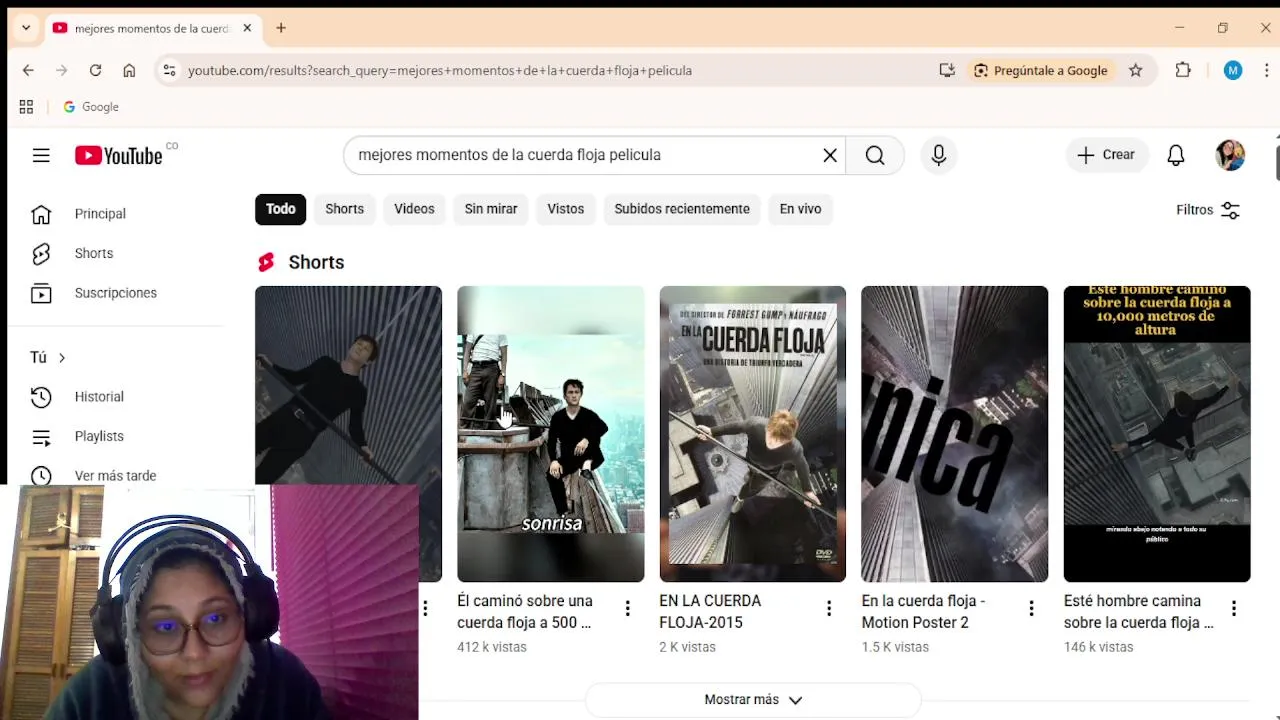Image resolution: width=1280 pixels, height=720 pixels.
Task: Open the Filtros search filters
Action: [x=1208, y=210]
